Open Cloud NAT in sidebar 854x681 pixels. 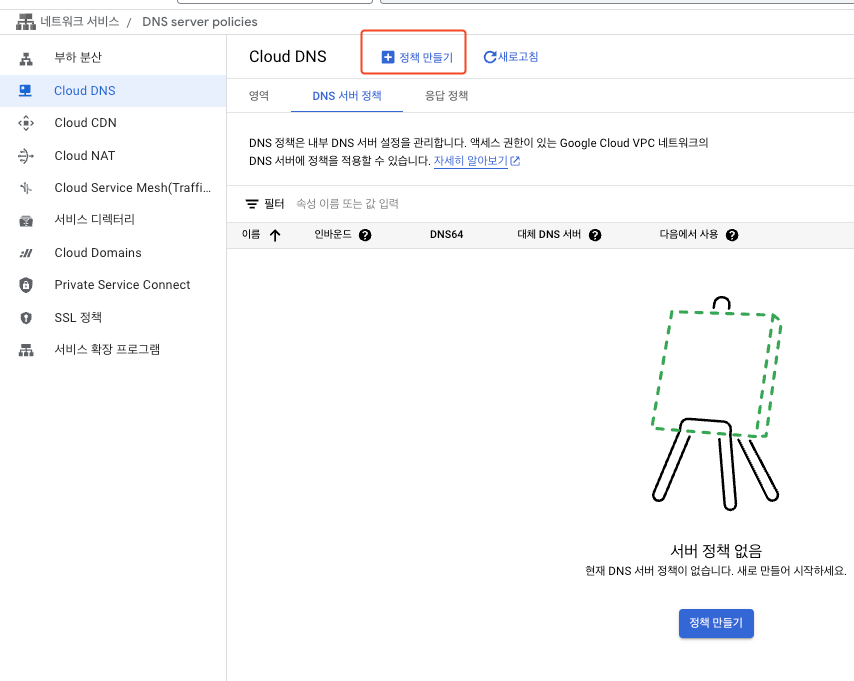[84, 156]
